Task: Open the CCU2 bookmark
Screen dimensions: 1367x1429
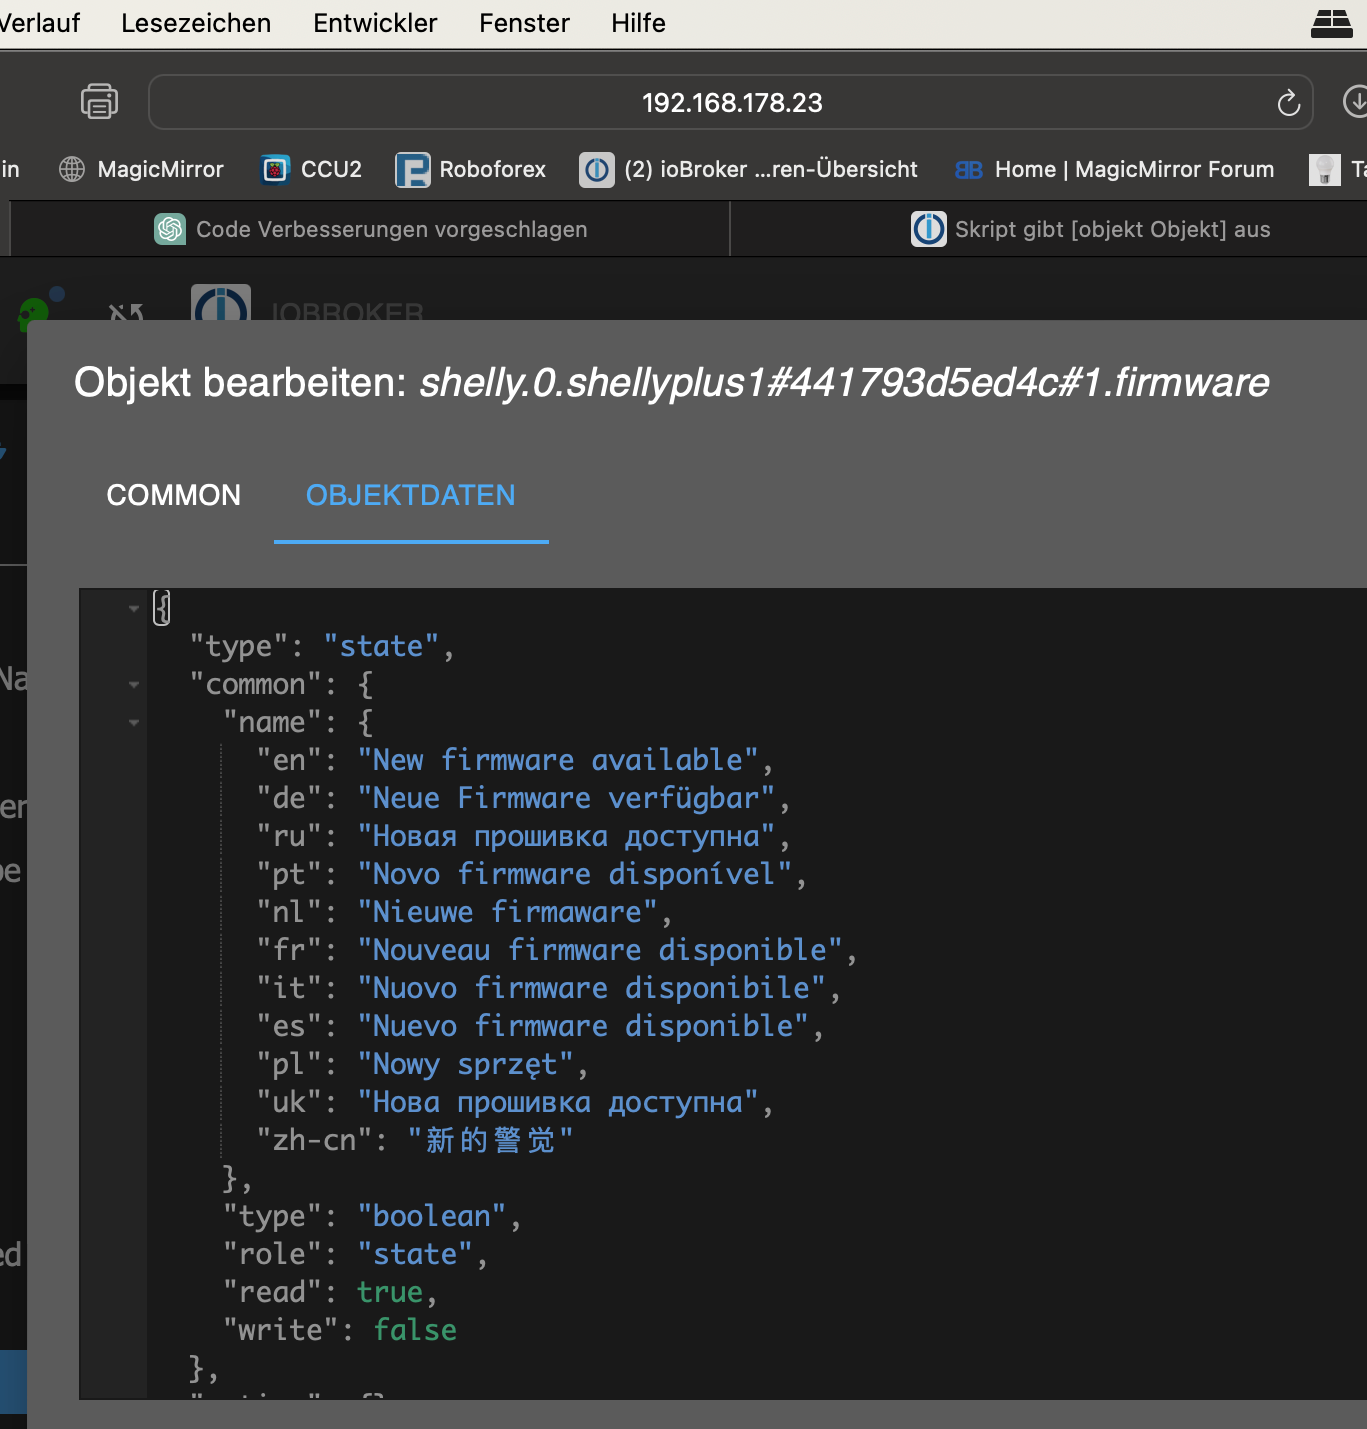Action: (x=311, y=169)
